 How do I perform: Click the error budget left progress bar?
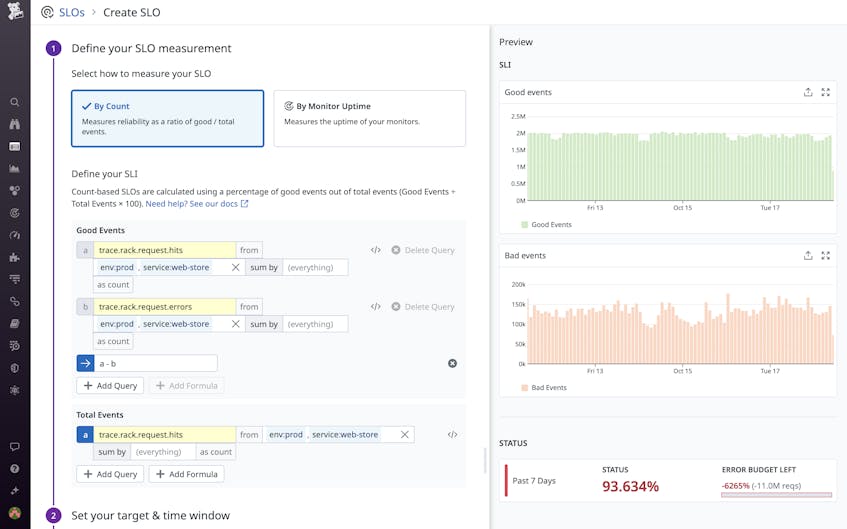[x=776, y=494]
